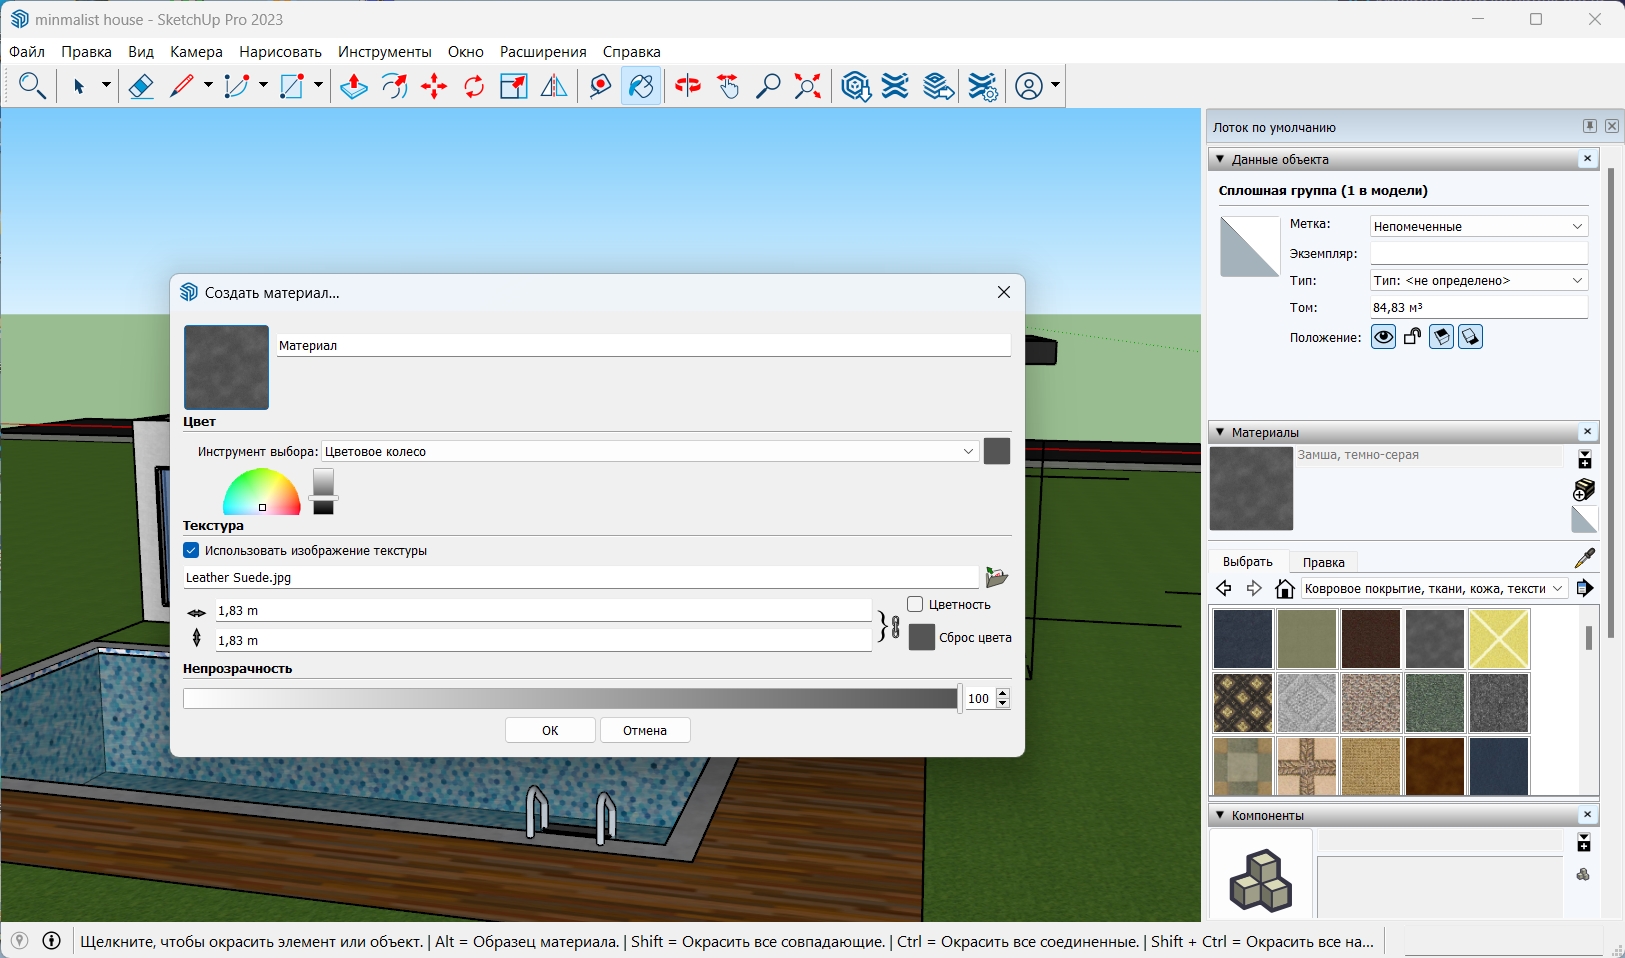Activate the Rotate tool
Viewport: 1625px width, 958px height.
coord(474,87)
